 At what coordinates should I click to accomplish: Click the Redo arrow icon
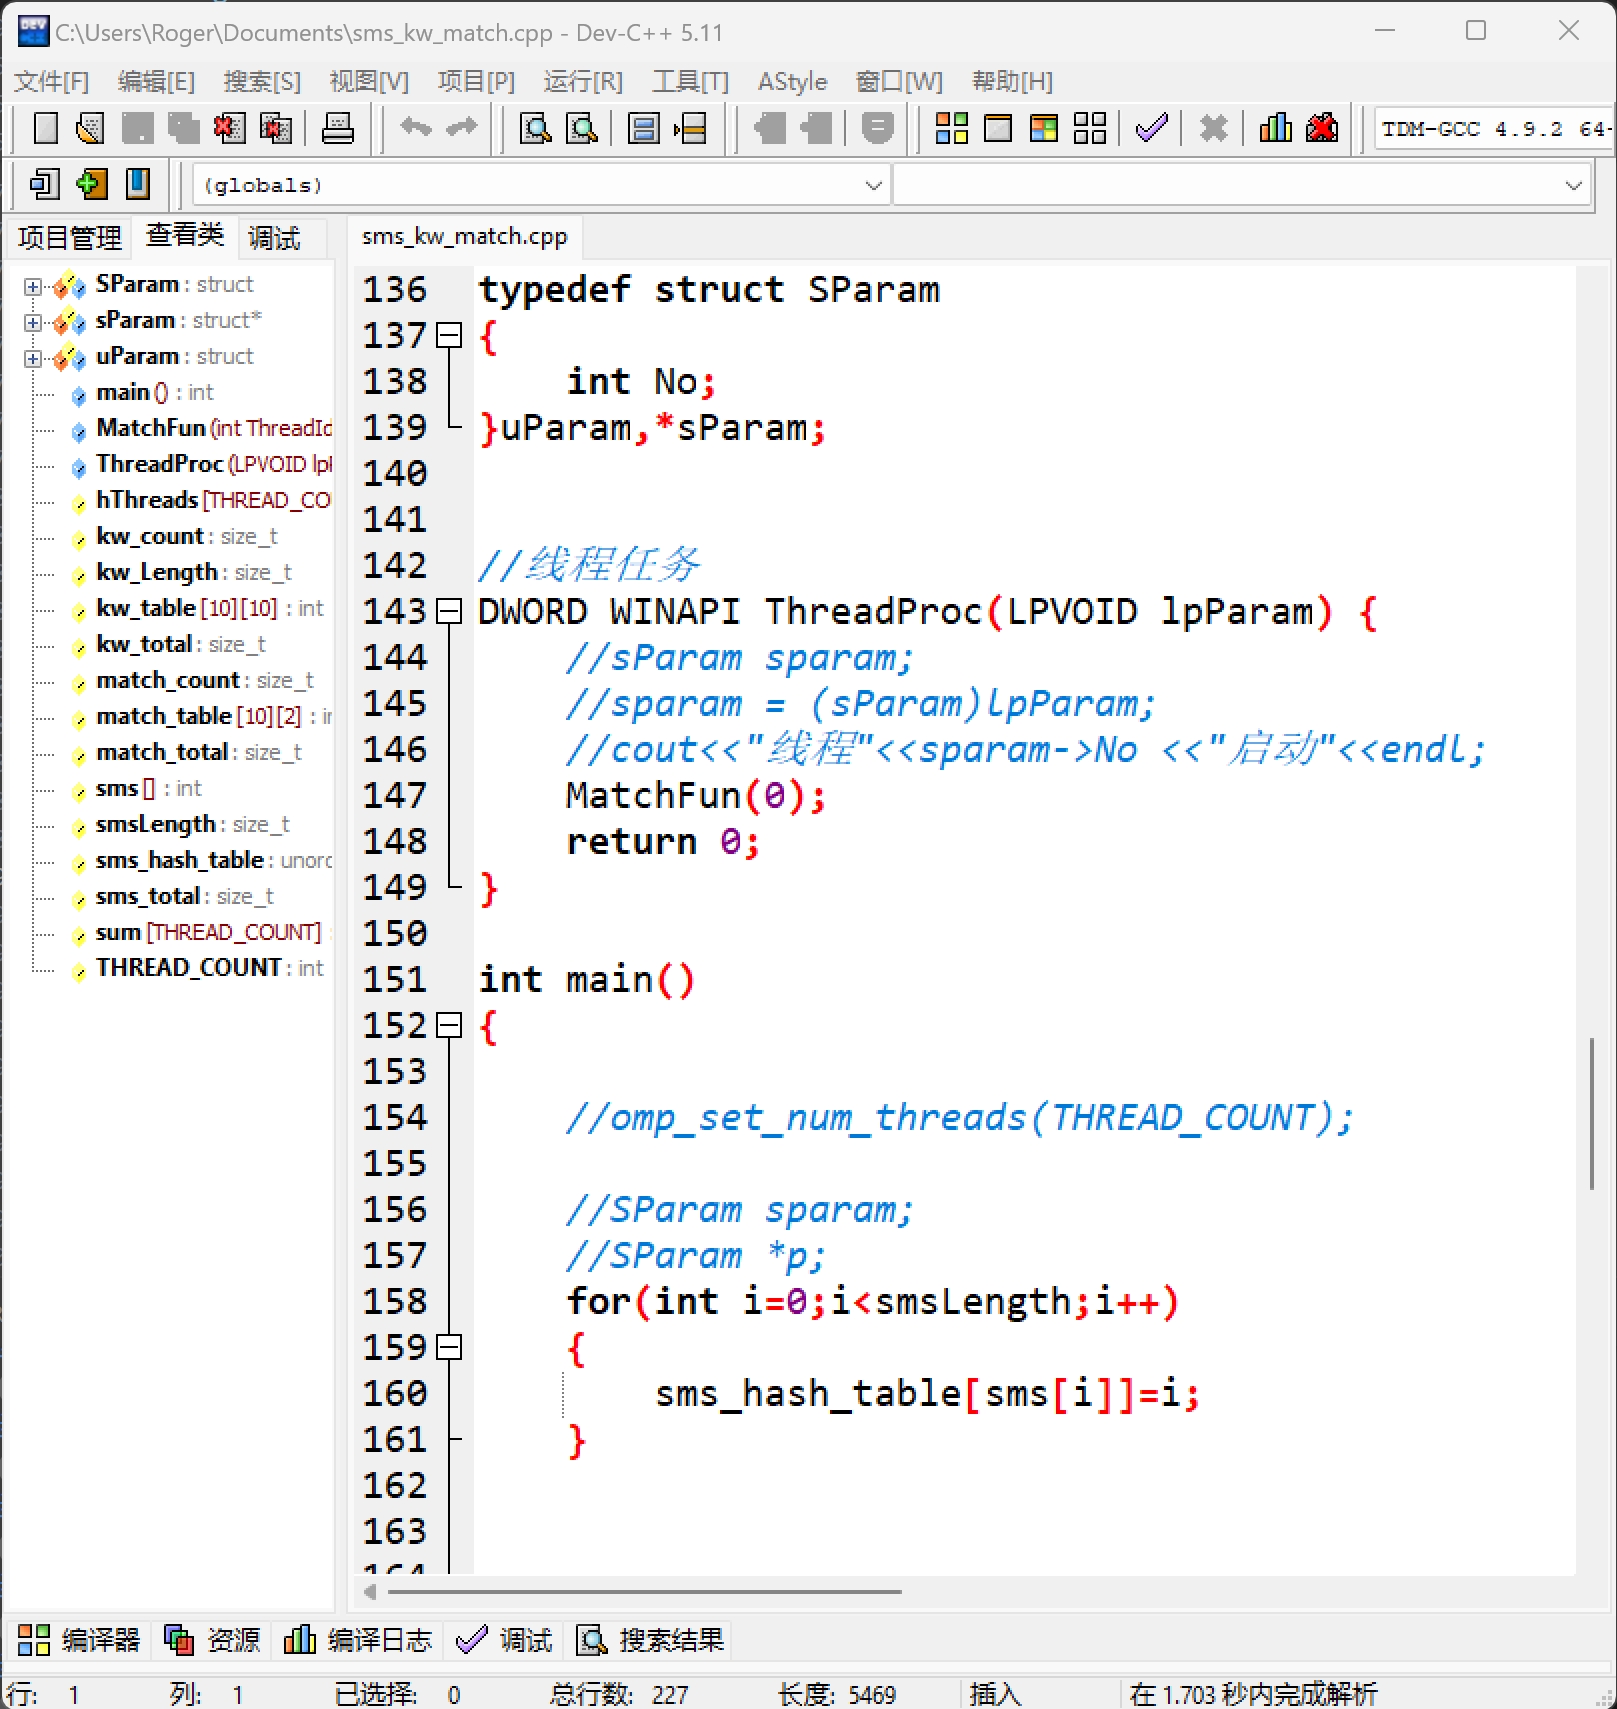[x=462, y=128]
